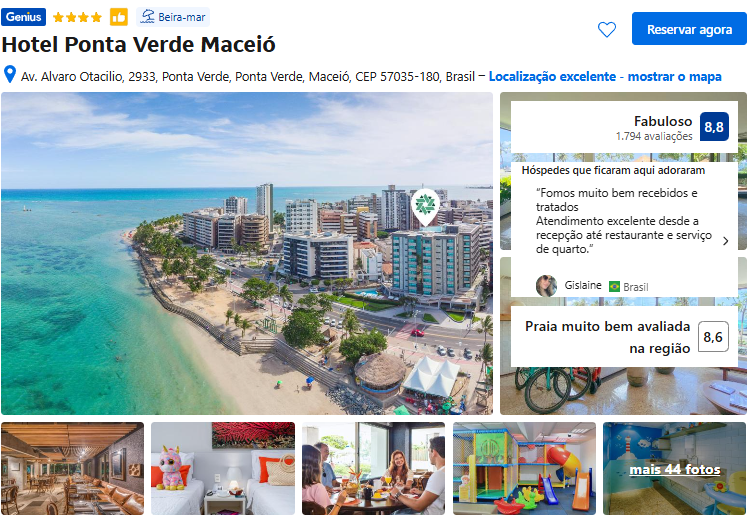Open the kids playground thumbnail
The image size is (748, 516).
coord(524,468)
